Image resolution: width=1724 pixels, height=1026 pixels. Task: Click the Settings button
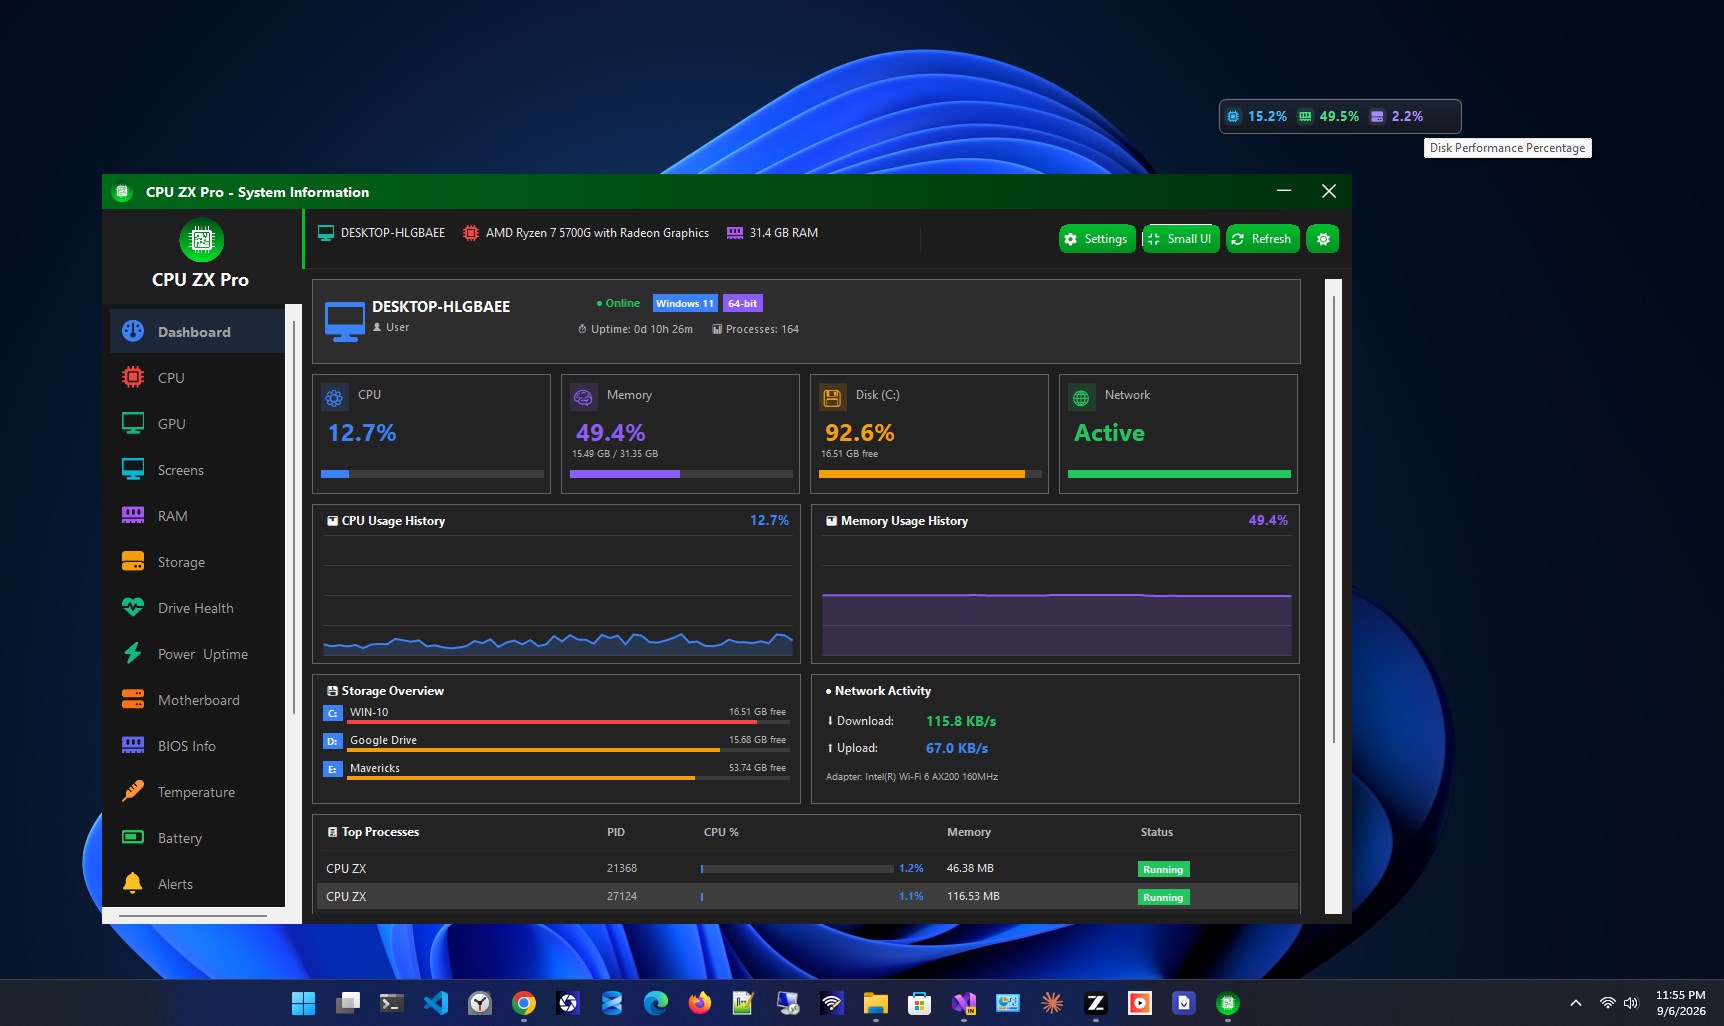tap(1097, 239)
